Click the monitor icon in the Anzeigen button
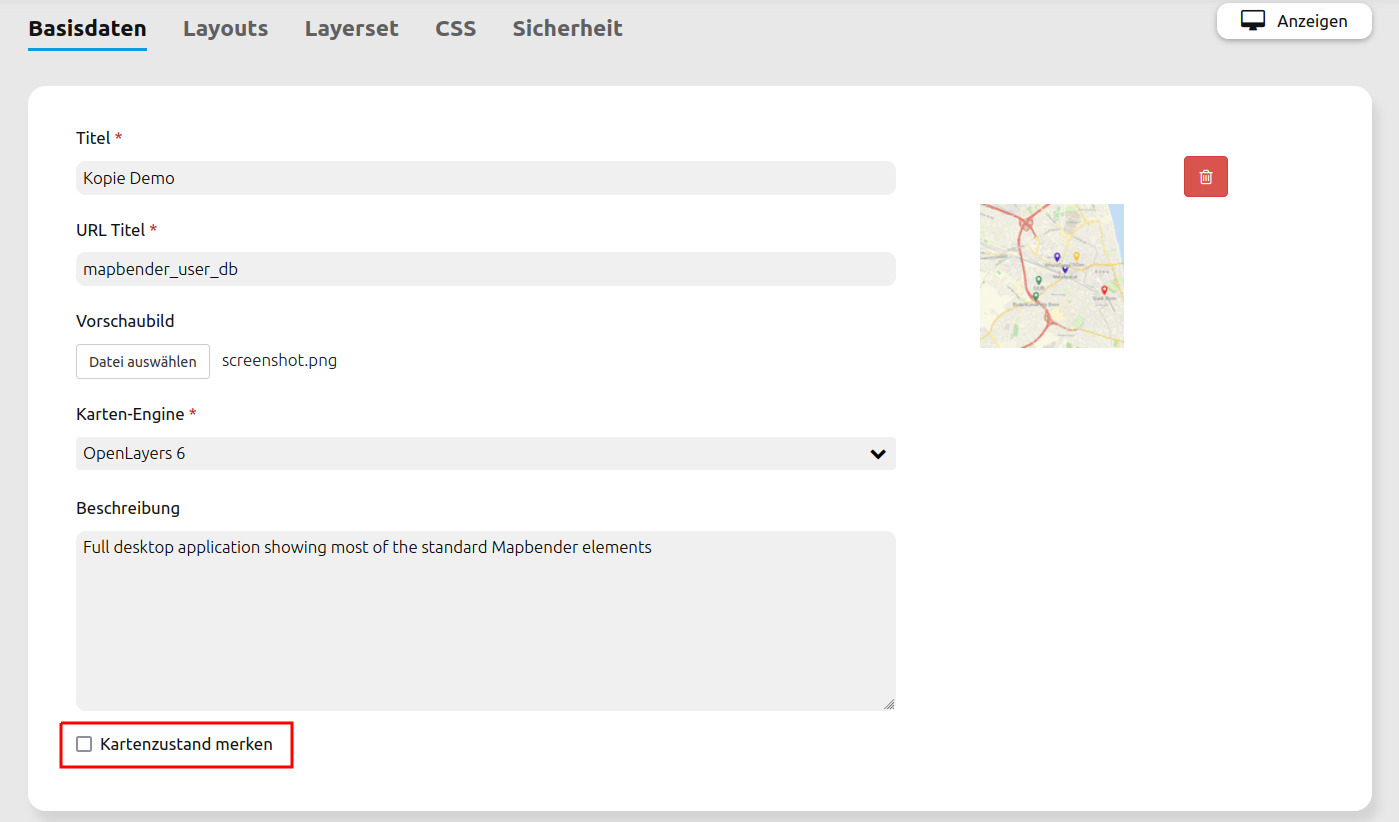This screenshot has height=822, width=1399. pos(1252,21)
